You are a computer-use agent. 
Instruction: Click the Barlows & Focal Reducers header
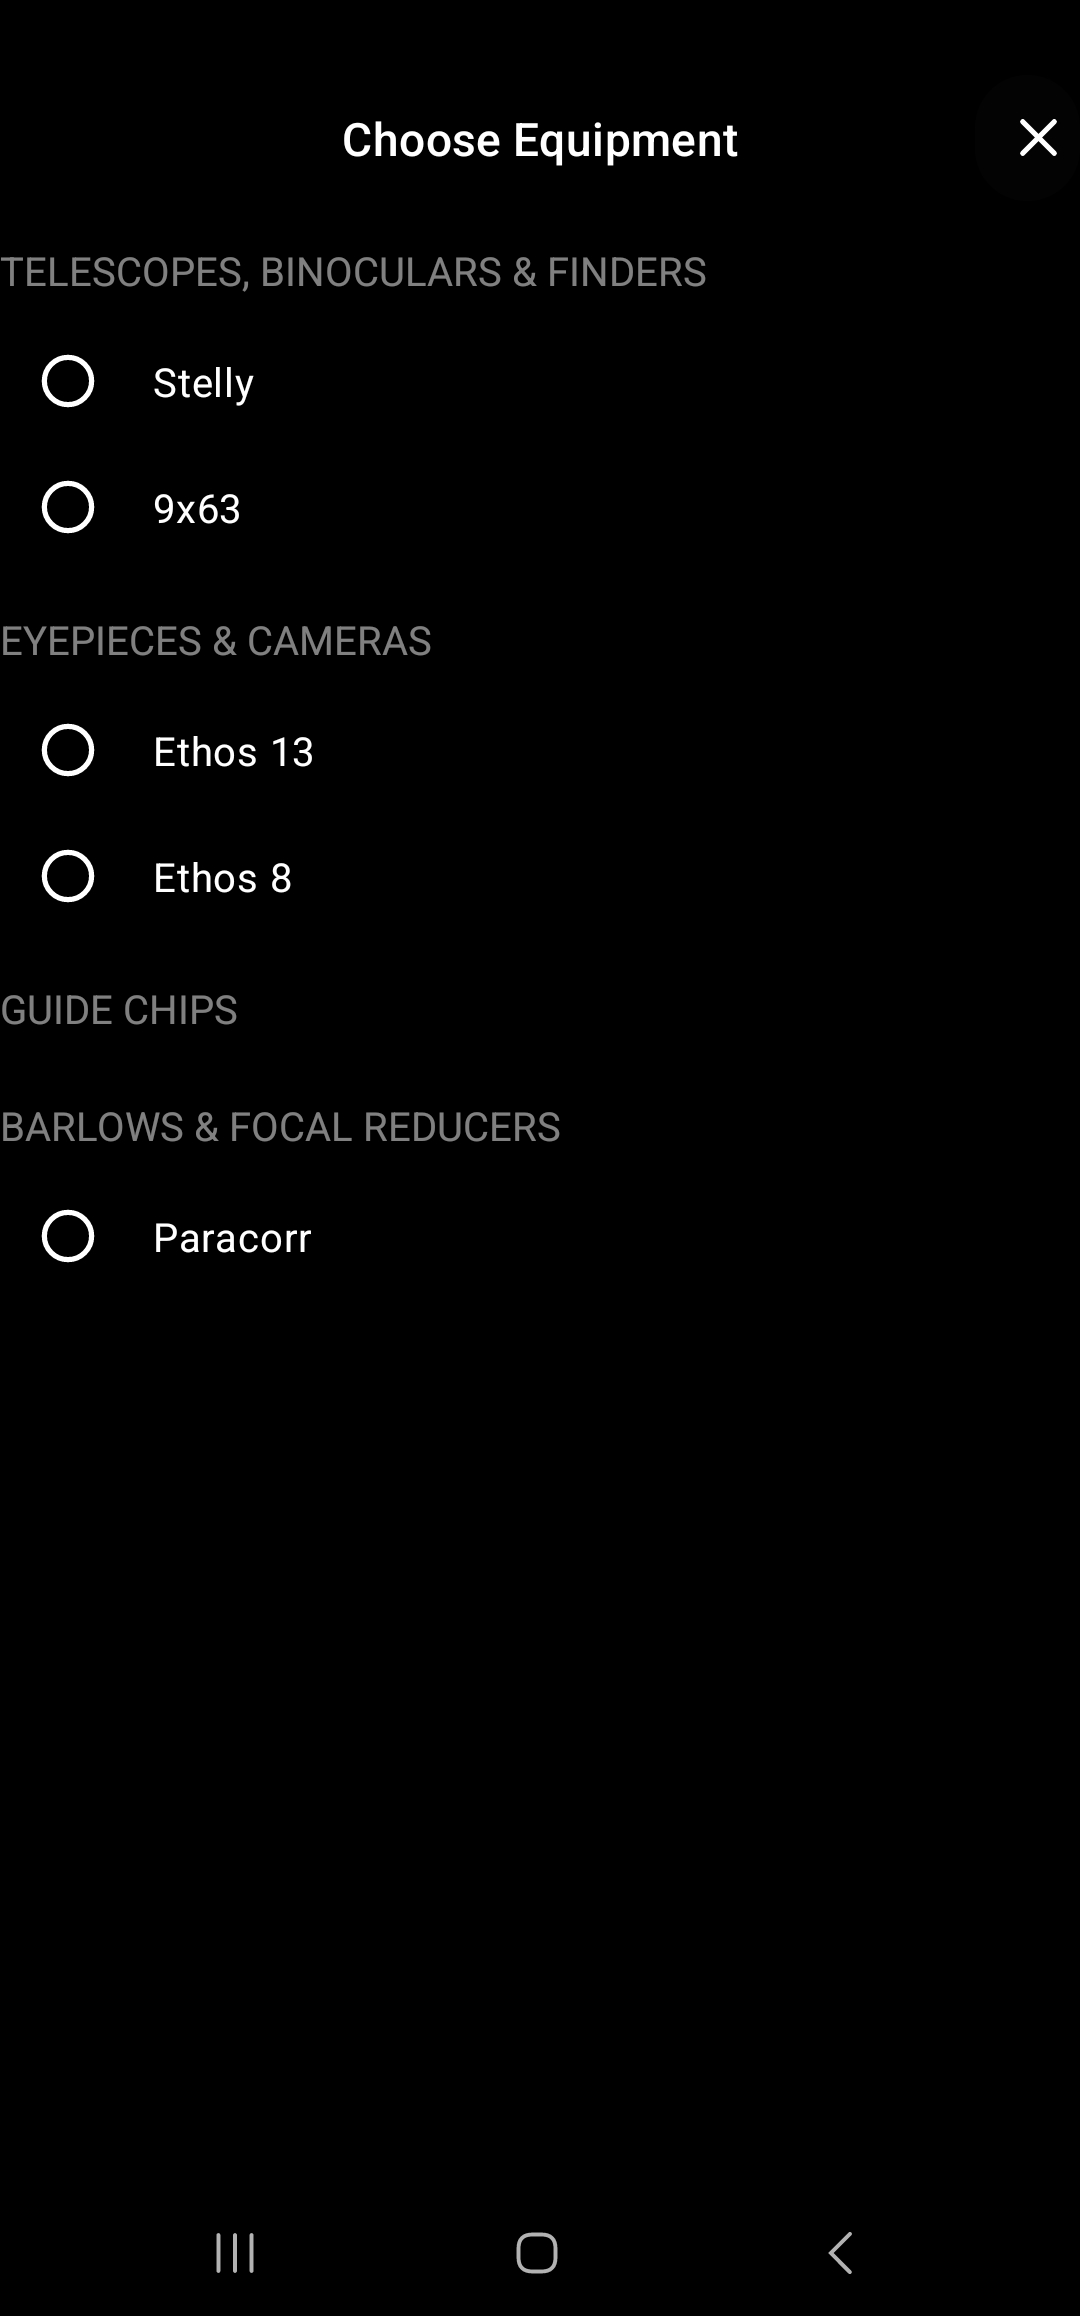pyautogui.click(x=280, y=1127)
